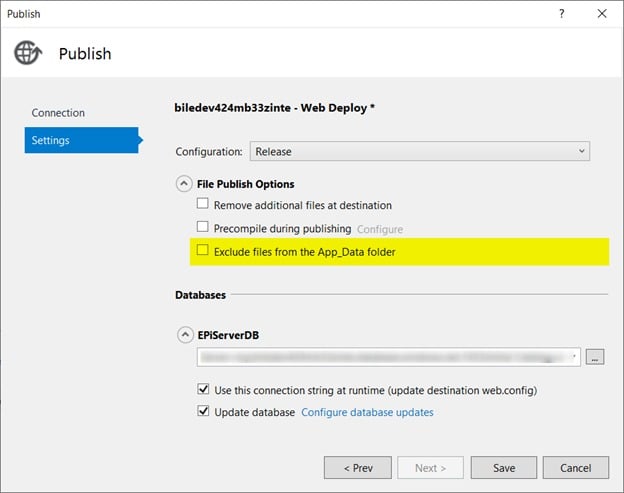The width and height of the screenshot is (624, 493).
Task: Close the Publish dialog window
Action: (x=601, y=14)
